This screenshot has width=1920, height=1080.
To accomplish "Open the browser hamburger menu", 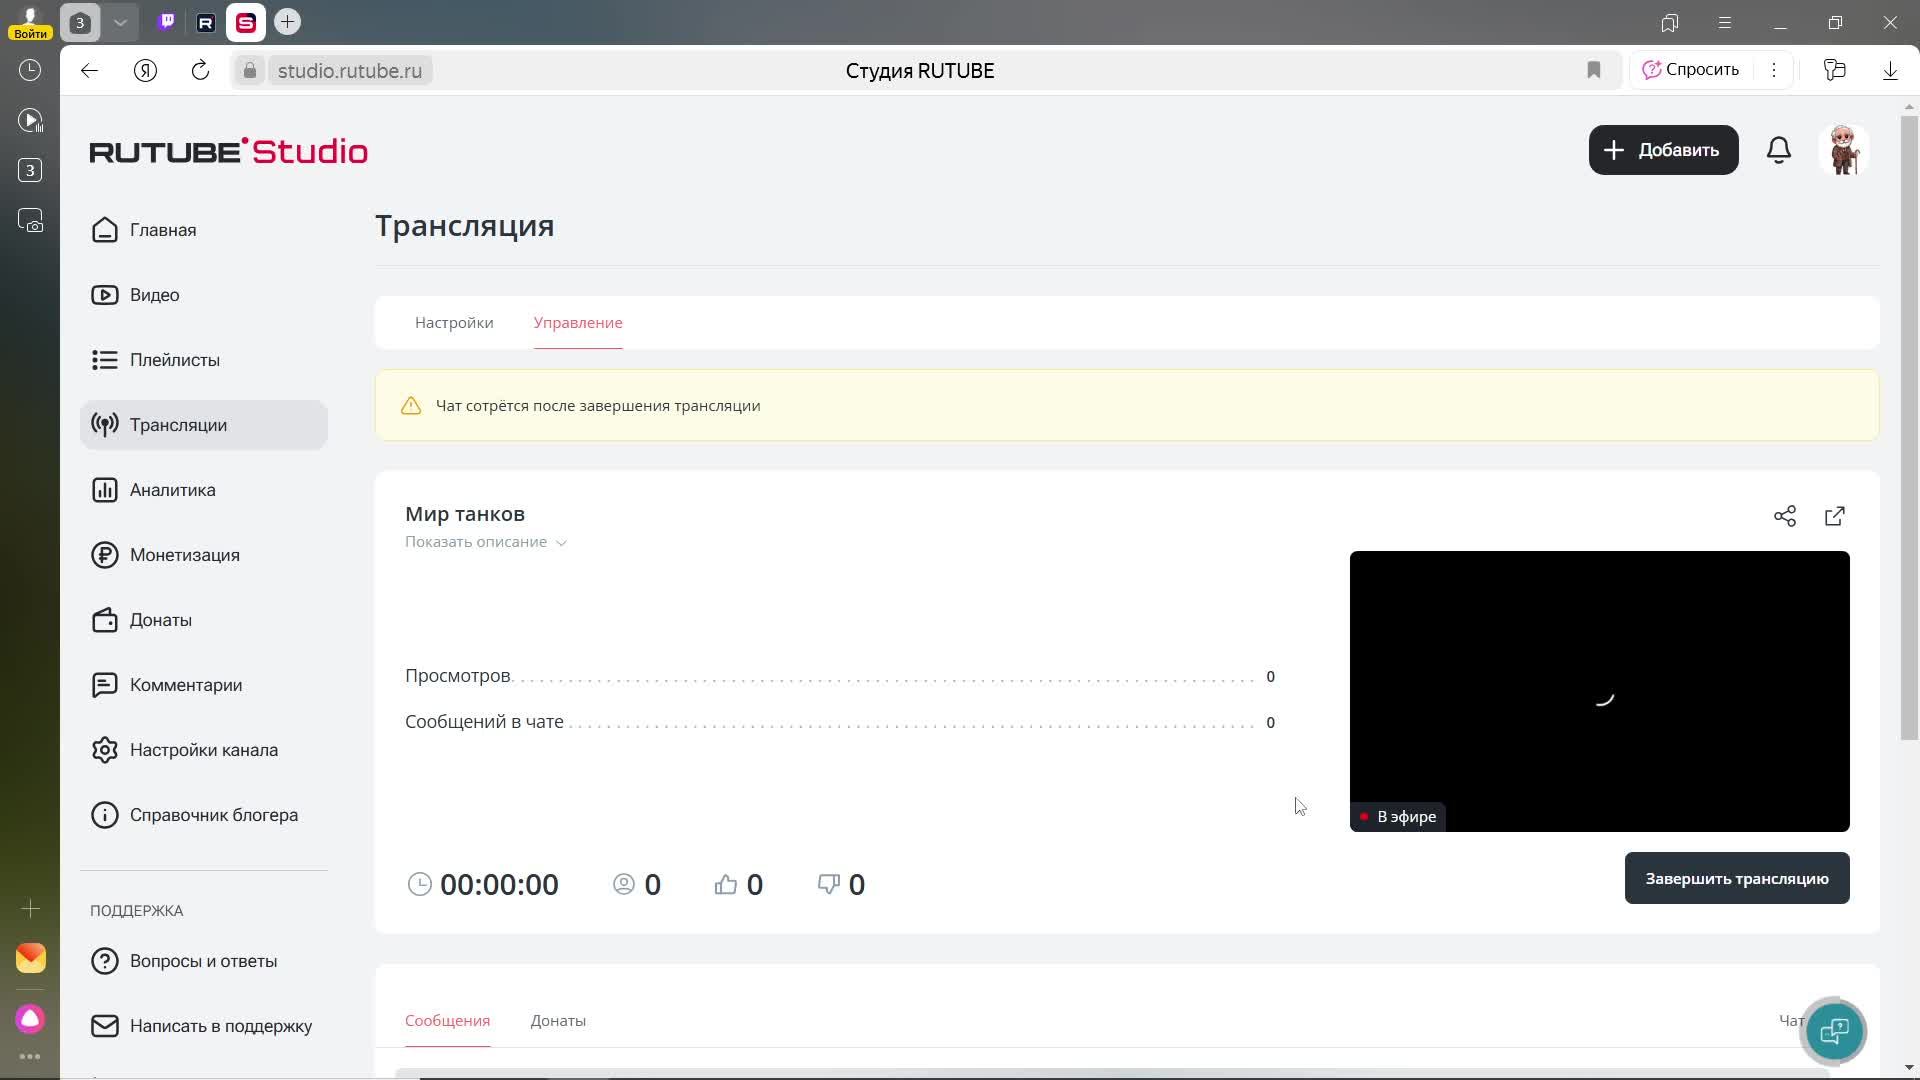I will (x=1725, y=22).
